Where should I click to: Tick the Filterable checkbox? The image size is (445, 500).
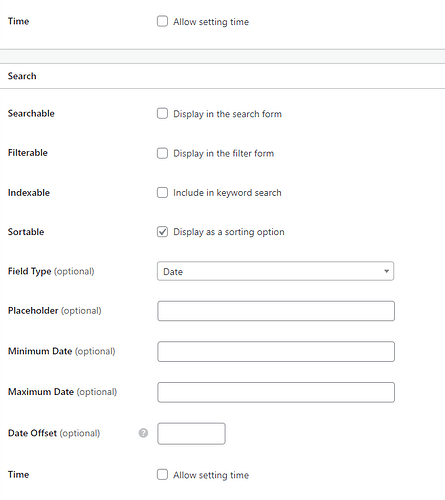[162, 153]
